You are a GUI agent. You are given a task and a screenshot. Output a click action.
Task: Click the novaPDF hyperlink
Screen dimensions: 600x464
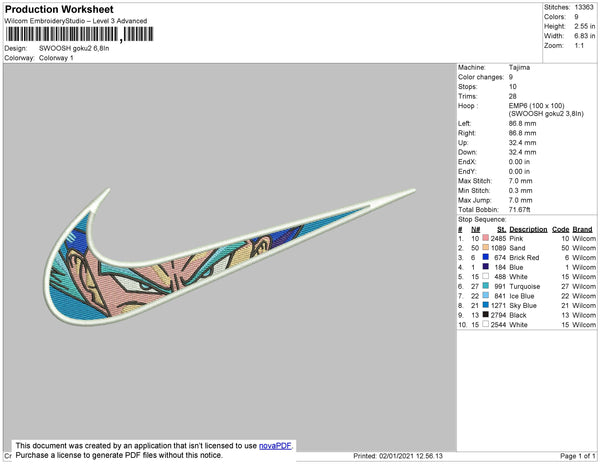[275, 446]
